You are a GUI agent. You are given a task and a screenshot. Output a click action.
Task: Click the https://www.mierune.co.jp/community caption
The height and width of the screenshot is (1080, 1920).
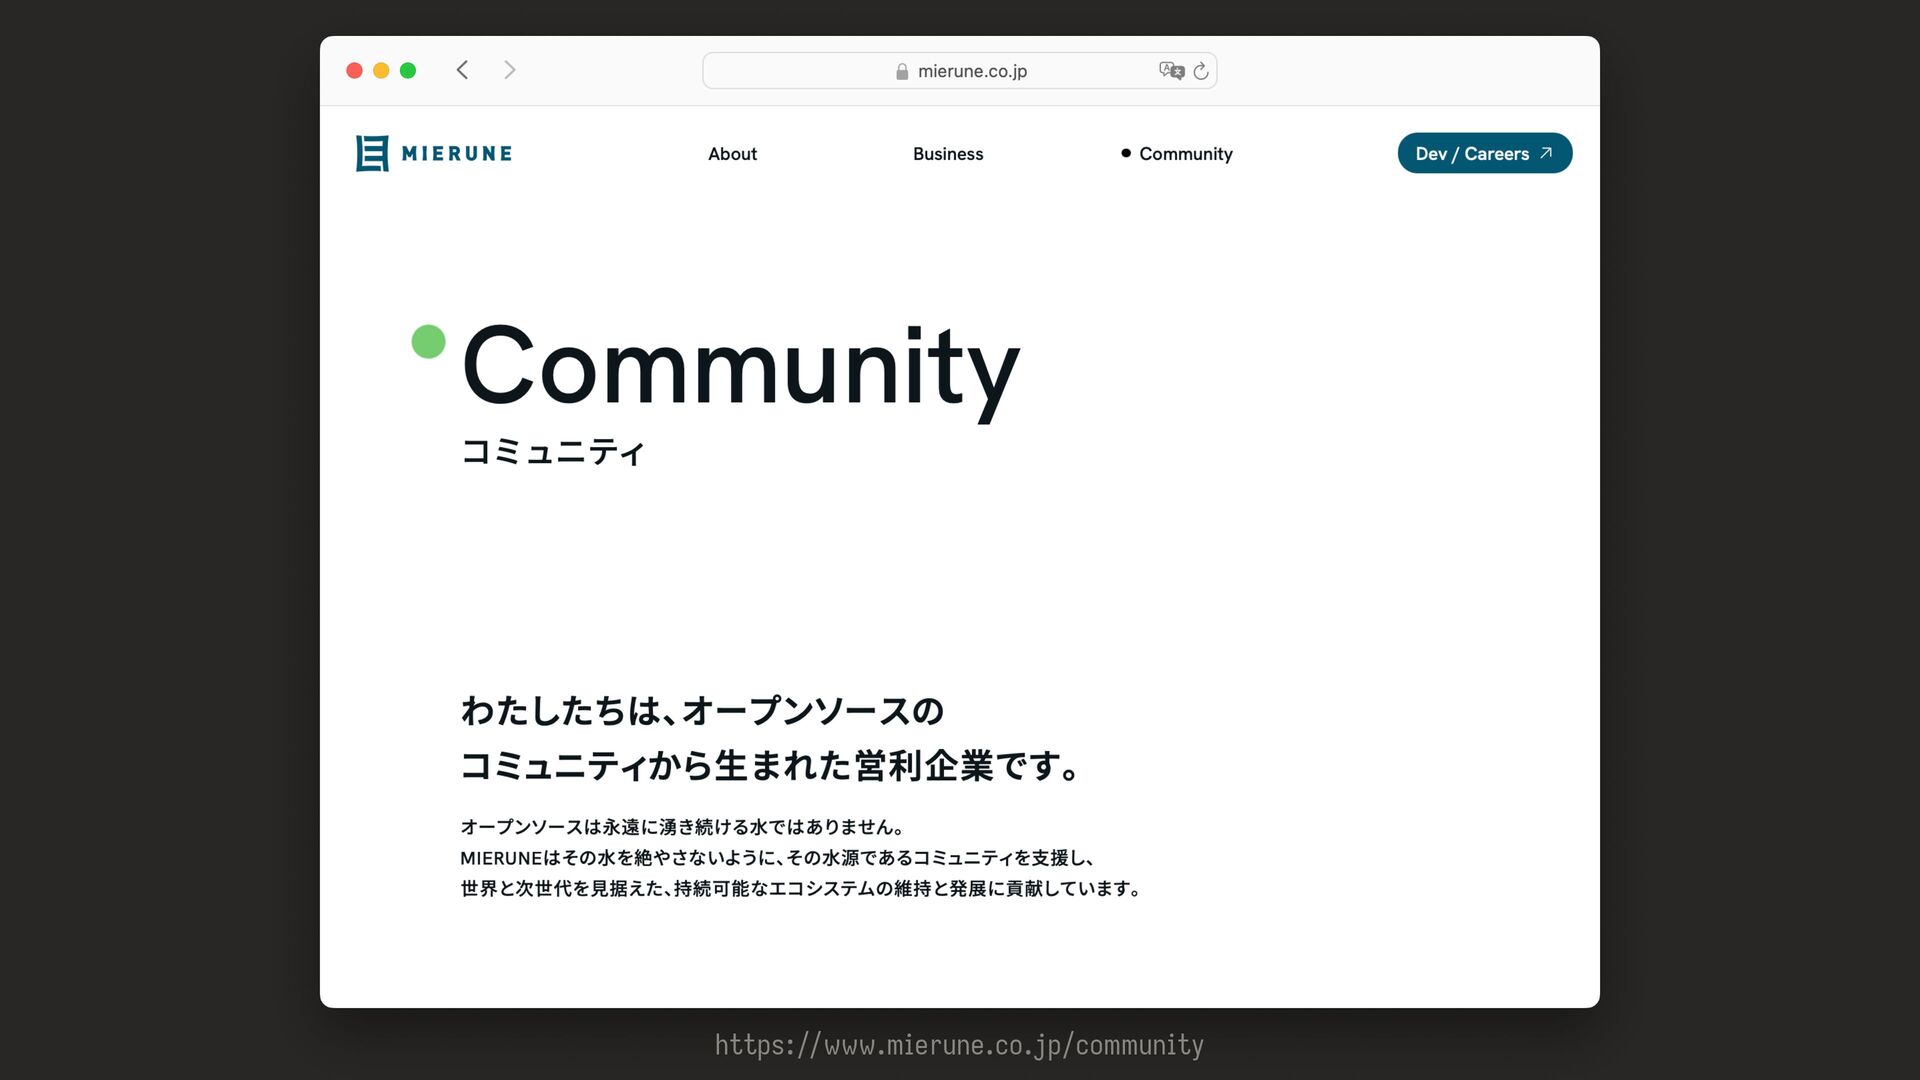(x=959, y=1045)
